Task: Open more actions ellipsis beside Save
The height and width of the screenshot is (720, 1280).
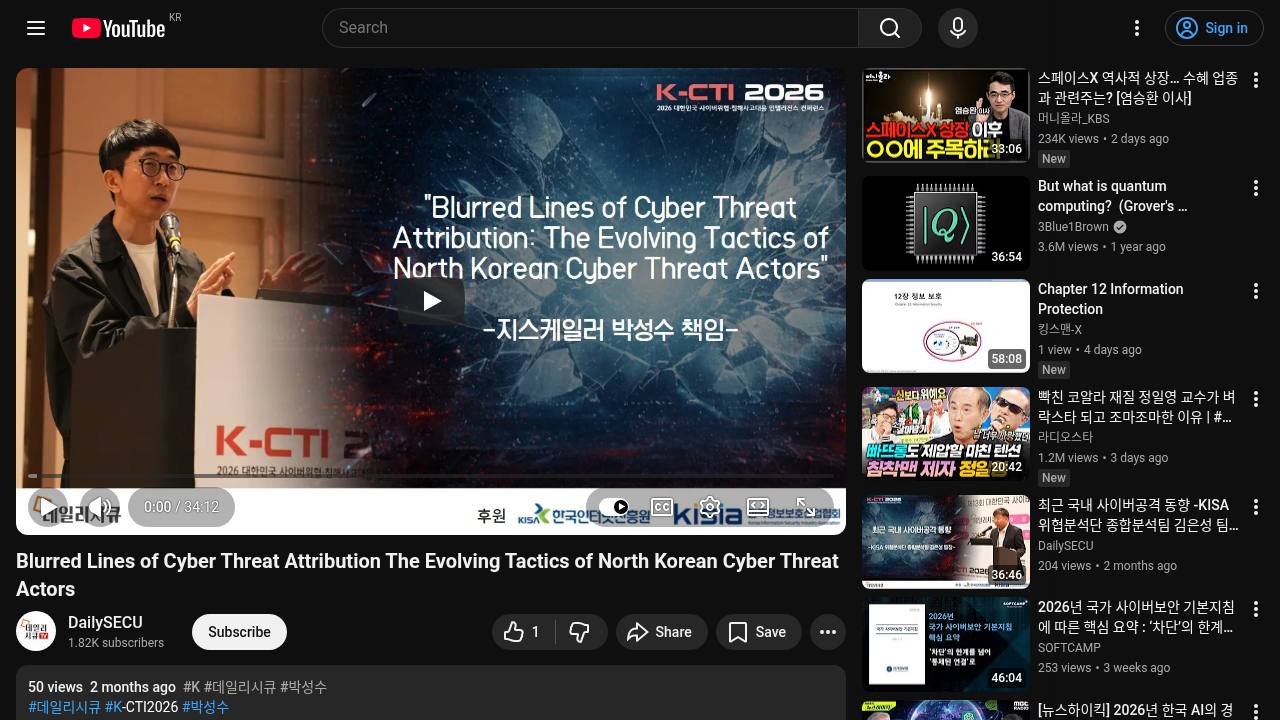Action: click(x=828, y=632)
